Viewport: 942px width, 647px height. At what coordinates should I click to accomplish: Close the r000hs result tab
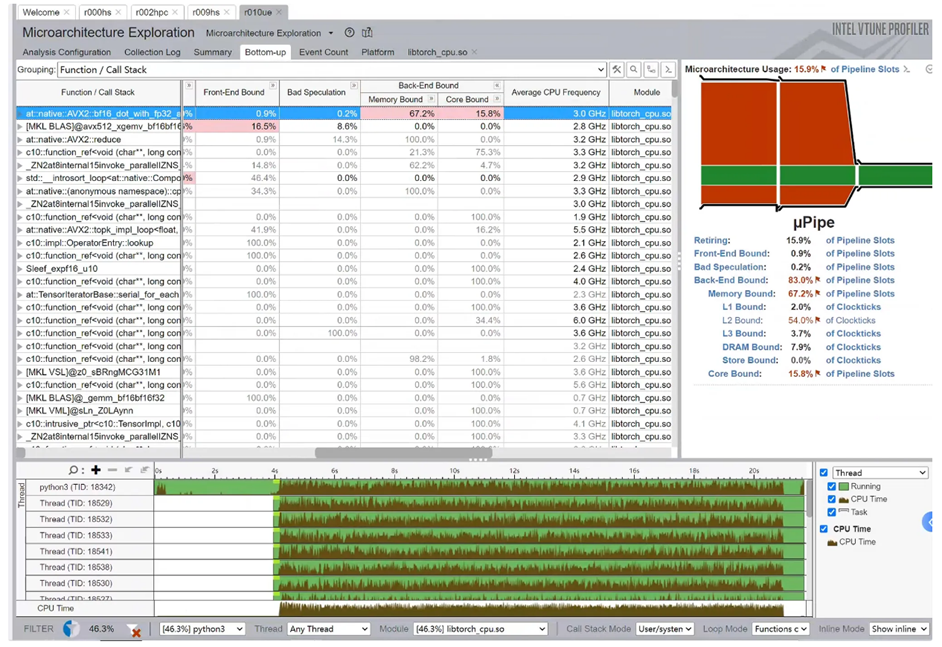point(118,12)
